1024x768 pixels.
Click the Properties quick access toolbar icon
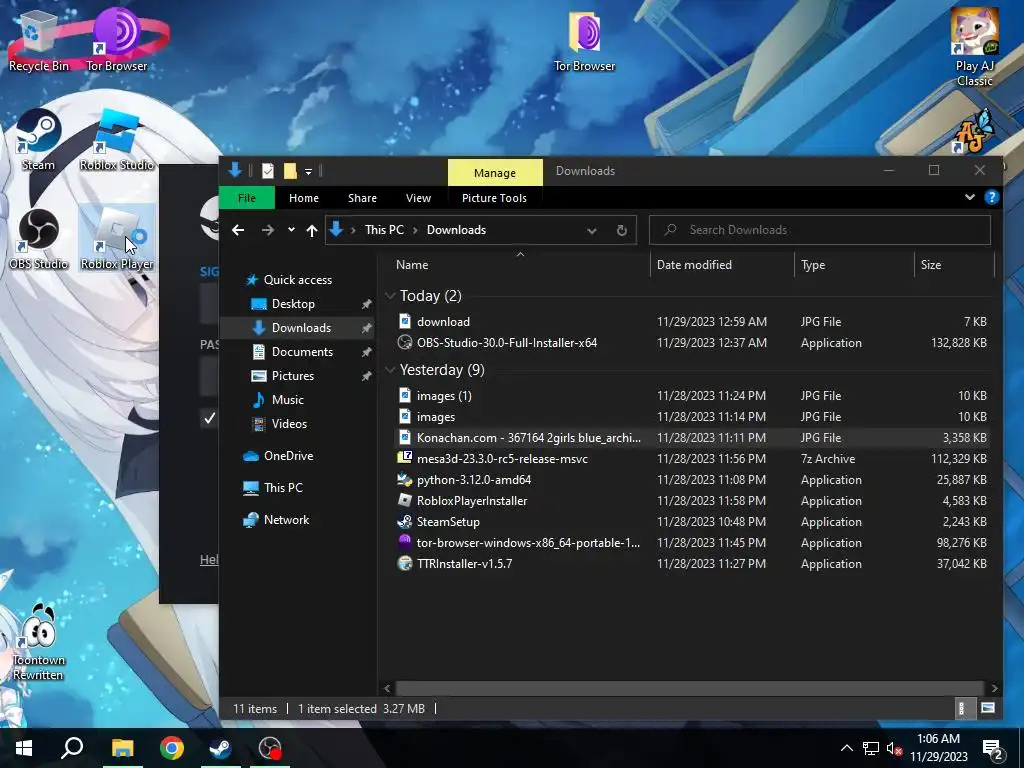click(x=268, y=171)
